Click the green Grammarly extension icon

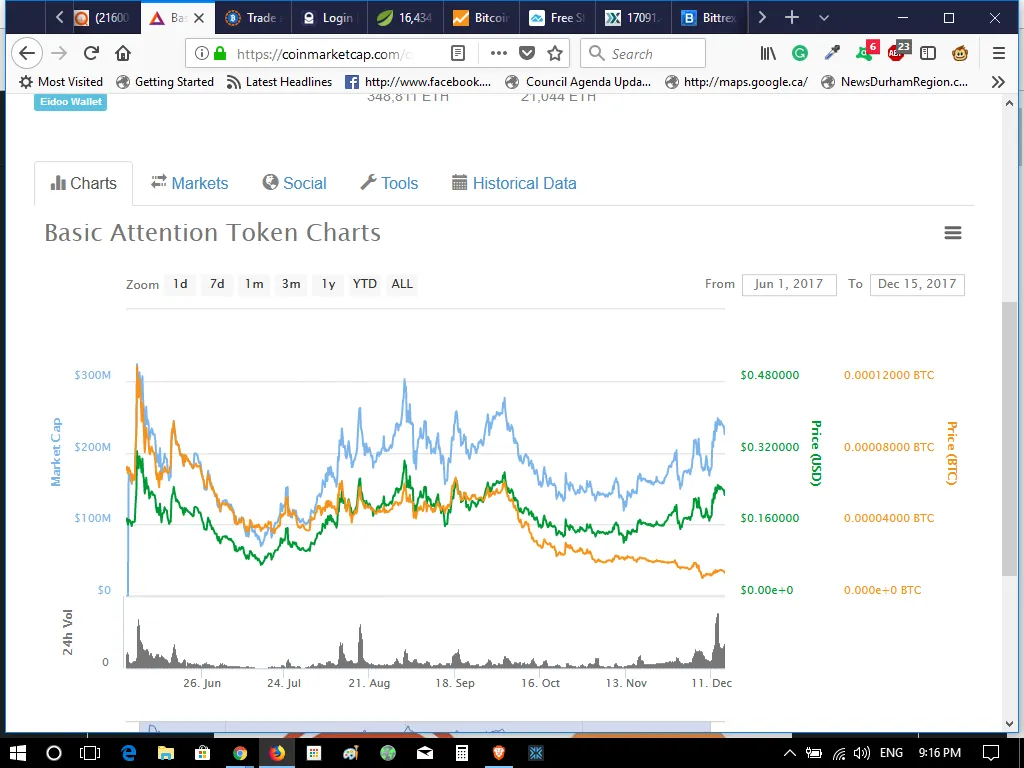tap(799, 53)
